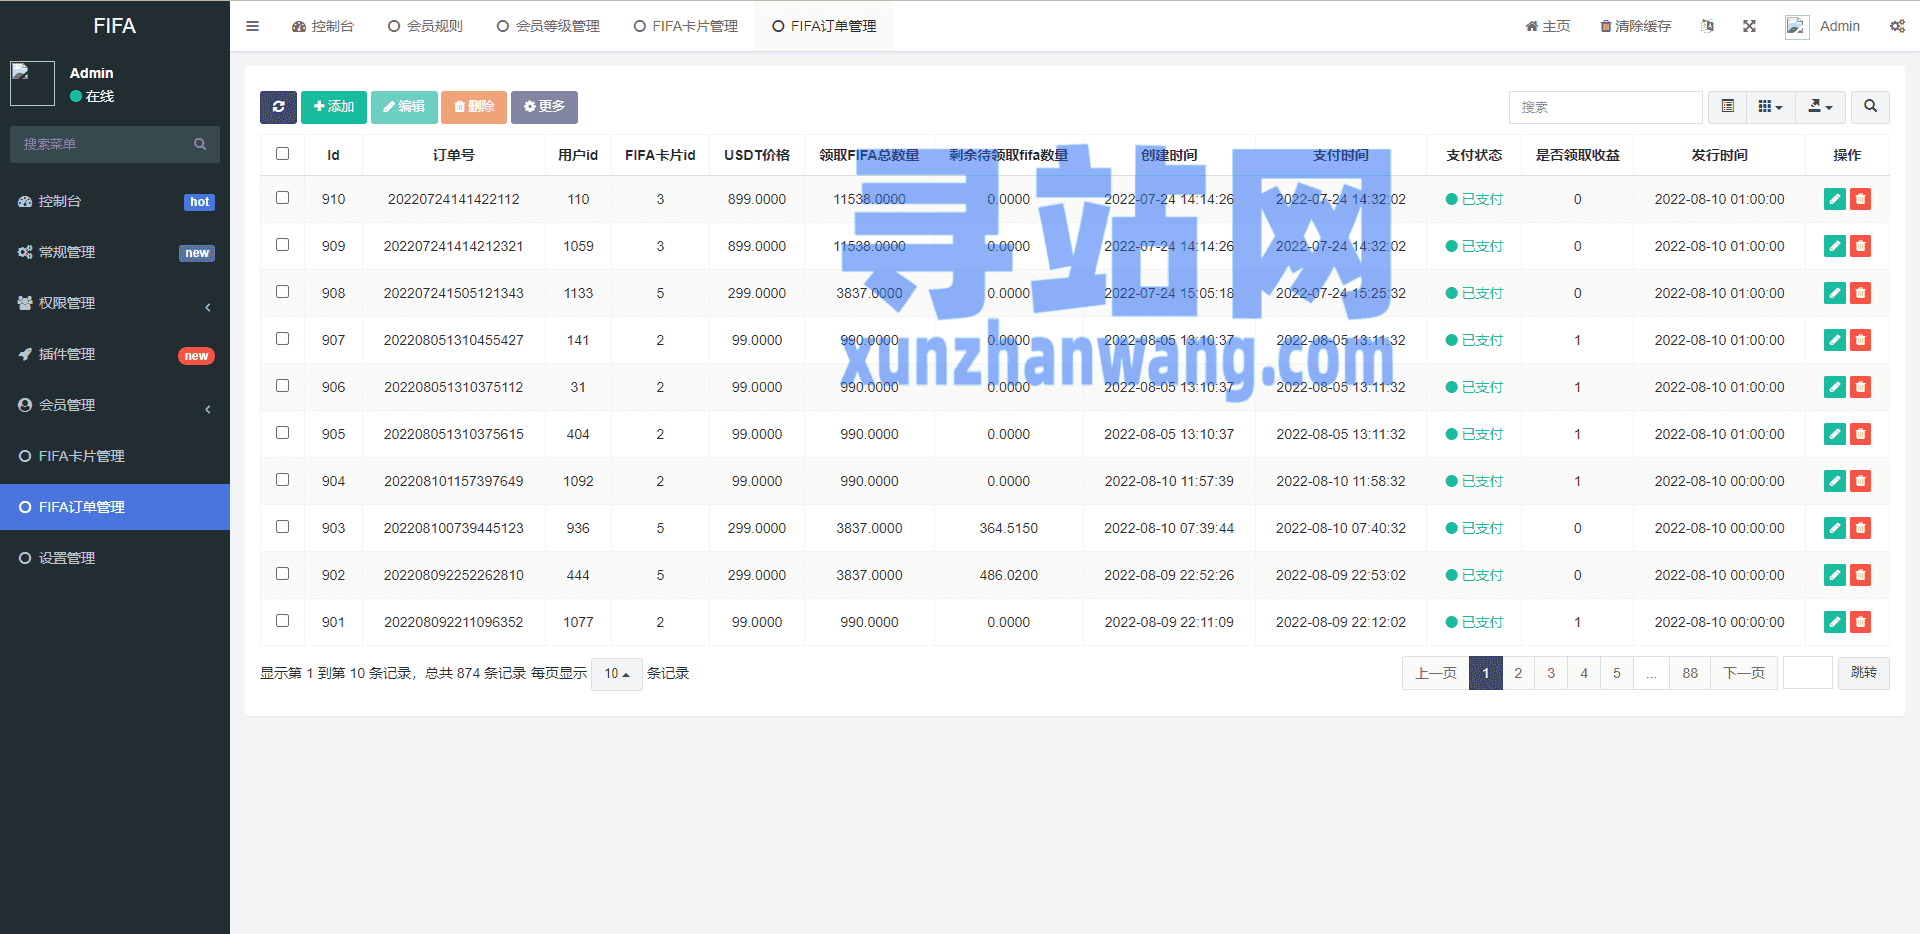Click the edit icon for row 907
Viewport: 1920px width, 934px height.
click(x=1834, y=340)
